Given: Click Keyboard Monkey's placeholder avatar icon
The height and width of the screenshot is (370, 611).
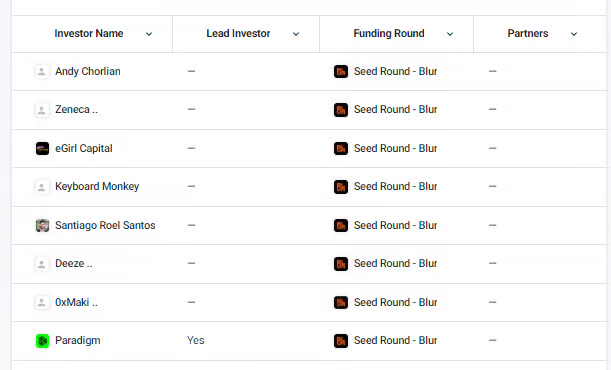Looking at the screenshot, I should pos(42,187).
